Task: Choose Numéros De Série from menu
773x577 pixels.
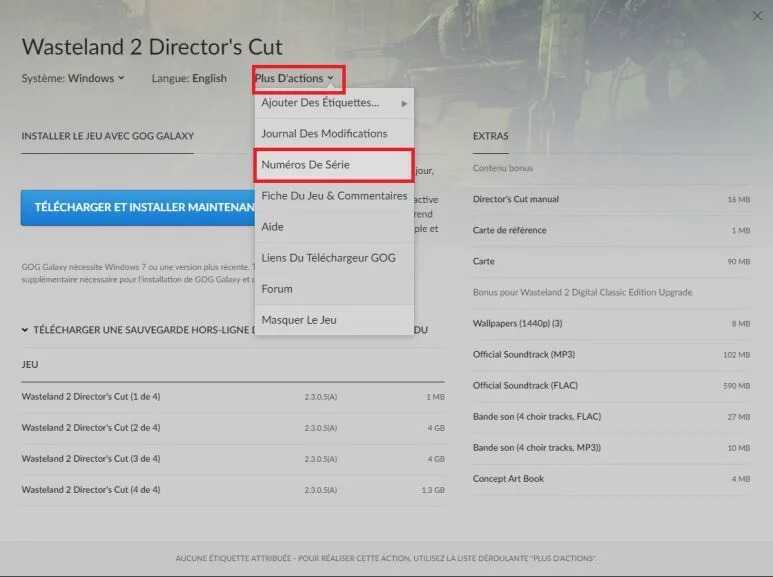Action: [305, 165]
